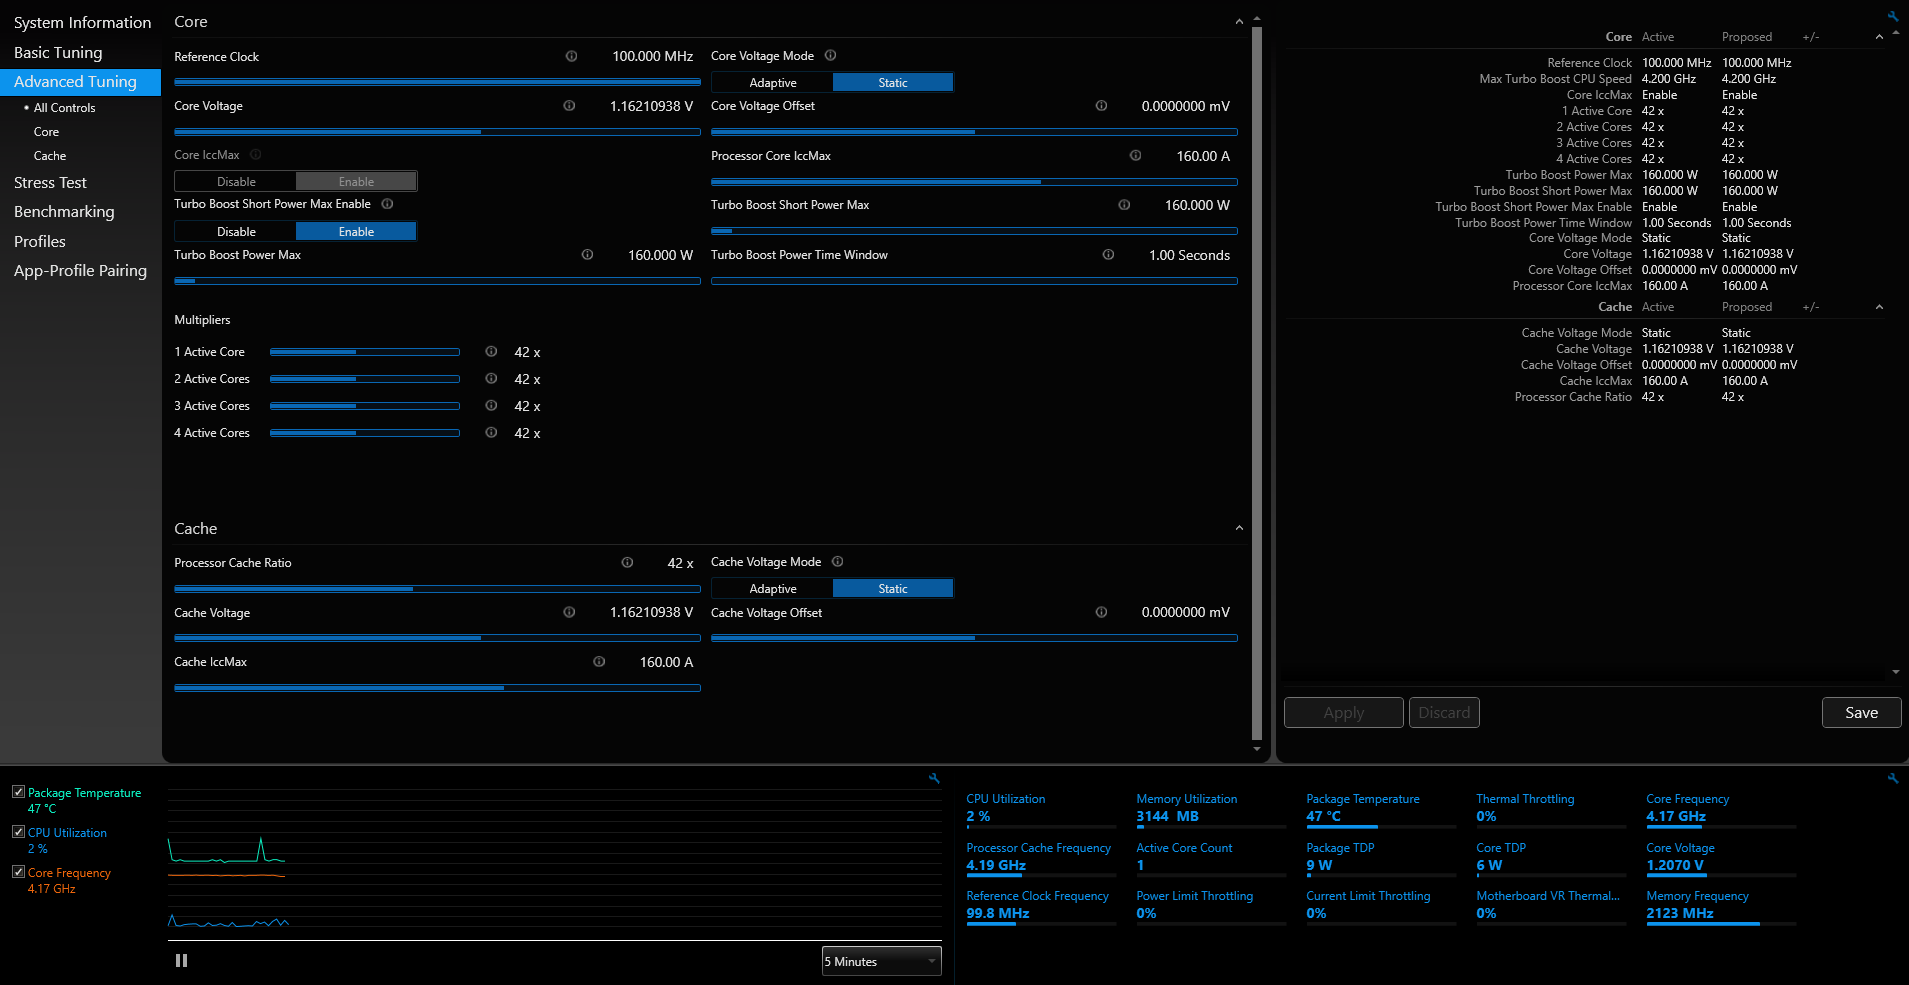Toggle Package Temperature graph checkbox

[18, 791]
